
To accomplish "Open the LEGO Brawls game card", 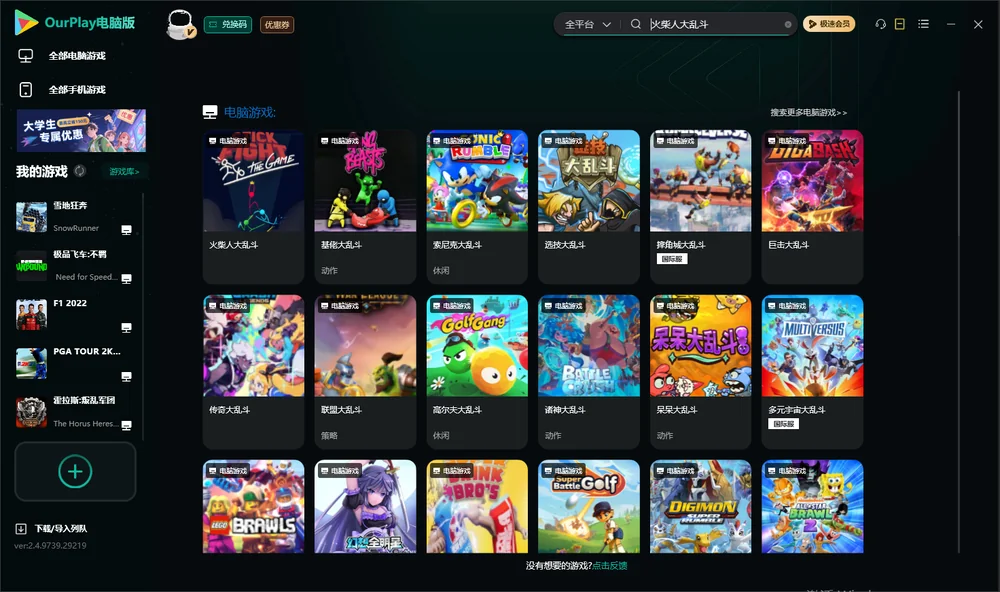I will (253, 507).
